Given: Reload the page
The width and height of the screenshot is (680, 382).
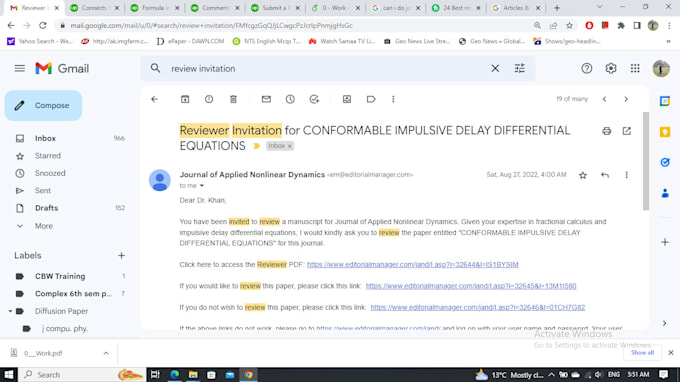Looking at the screenshot, I should click(42, 26).
